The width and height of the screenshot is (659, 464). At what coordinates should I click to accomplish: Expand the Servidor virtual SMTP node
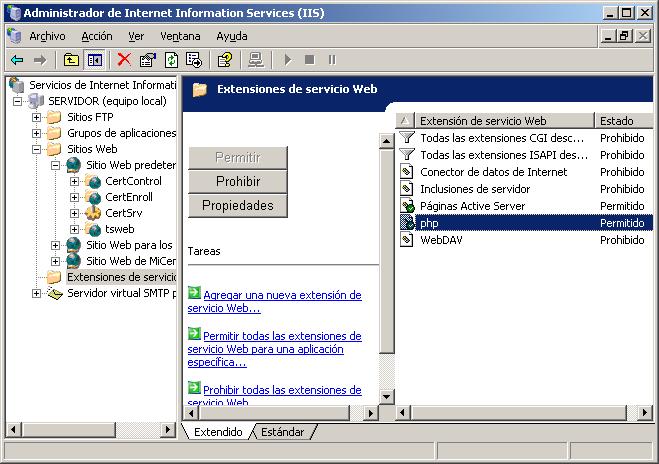pyautogui.click(x=37, y=293)
